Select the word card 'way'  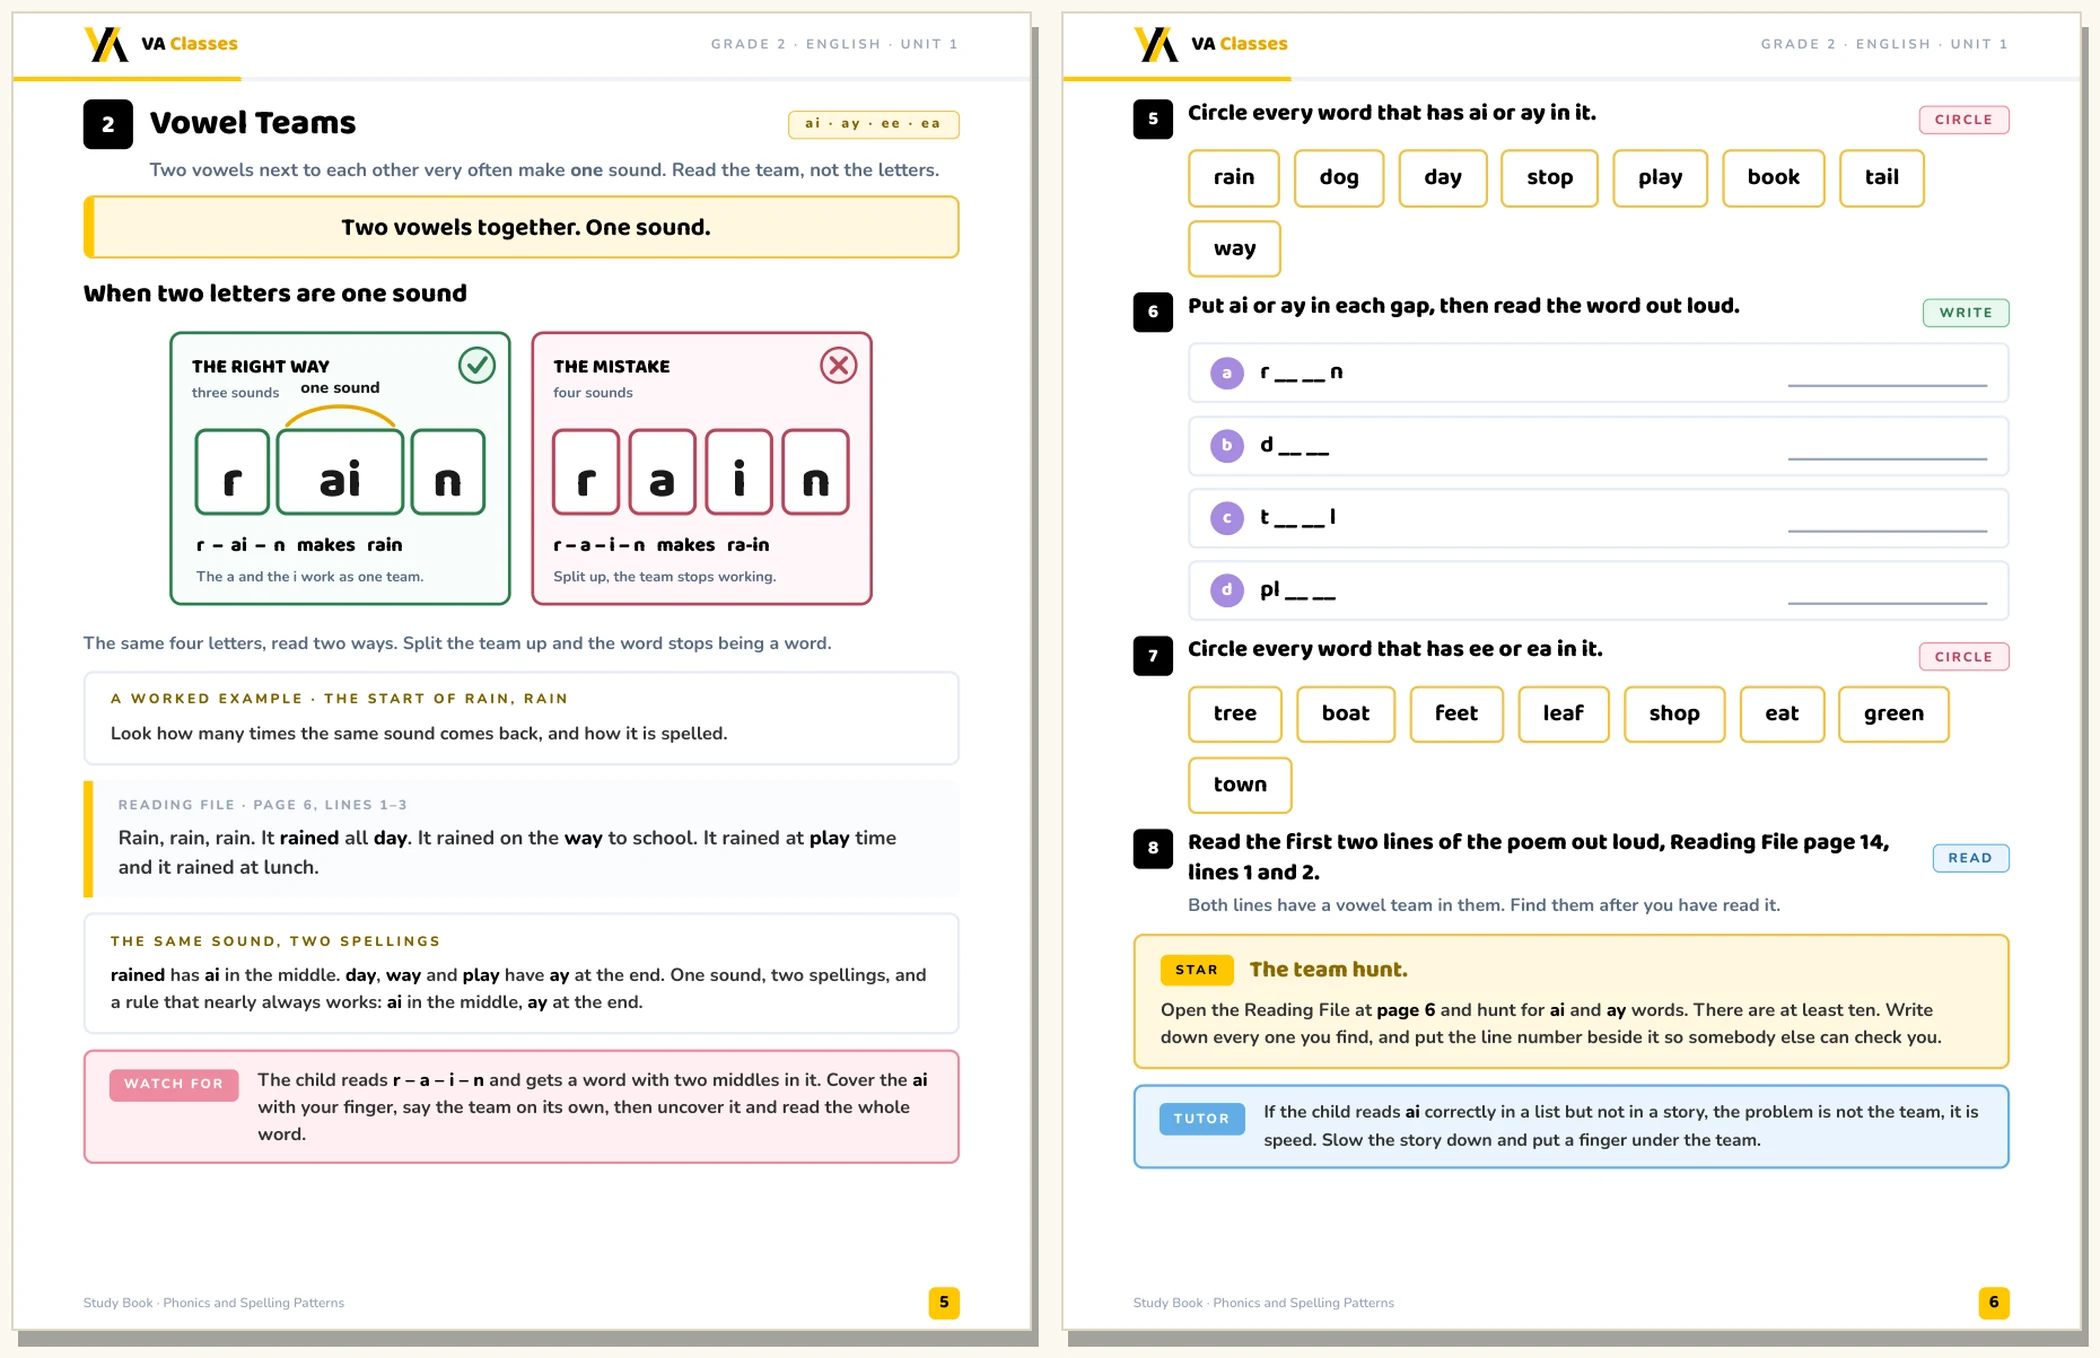1234,249
